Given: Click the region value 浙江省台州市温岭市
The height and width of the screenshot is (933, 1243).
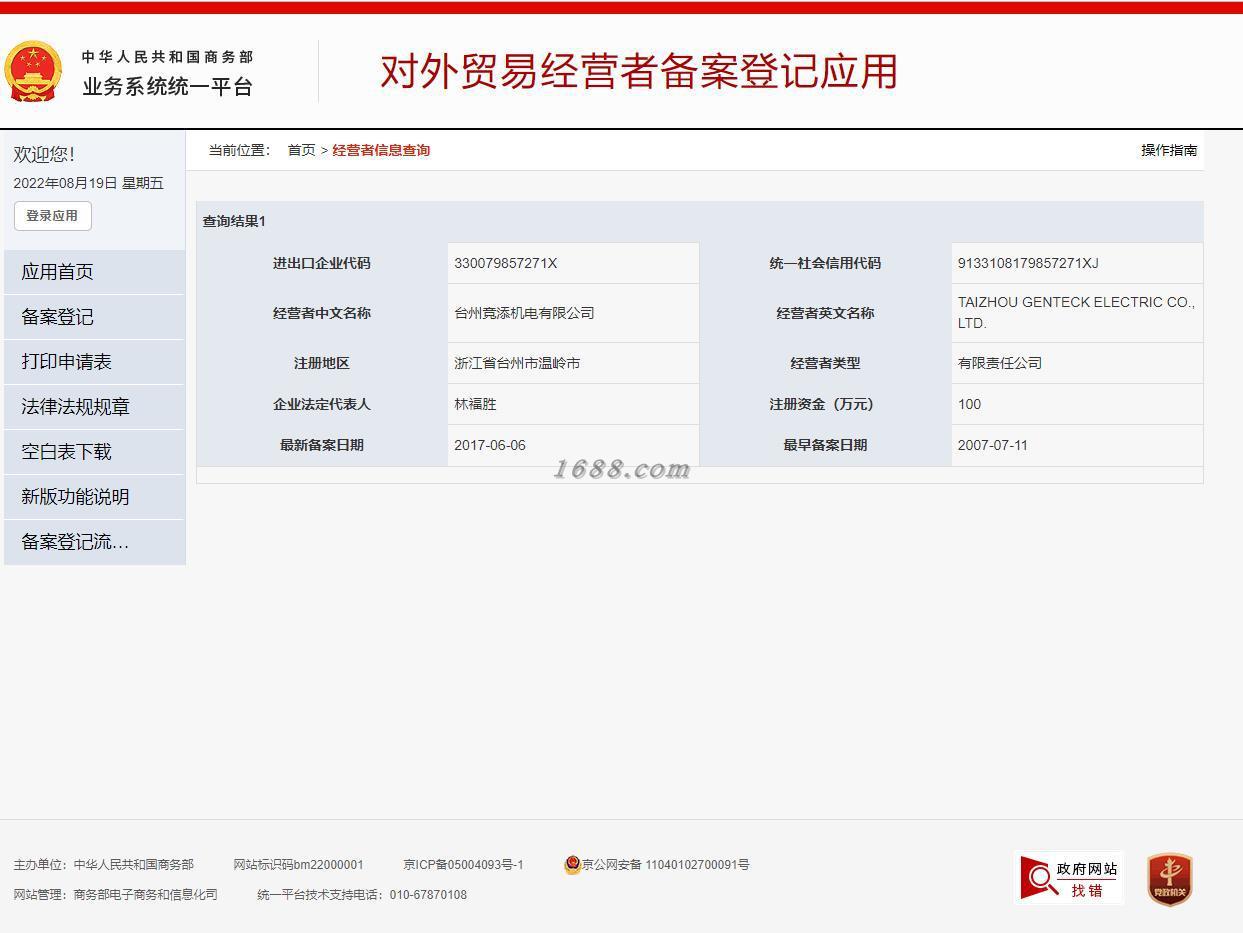Looking at the screenshot, I should 517,363.
